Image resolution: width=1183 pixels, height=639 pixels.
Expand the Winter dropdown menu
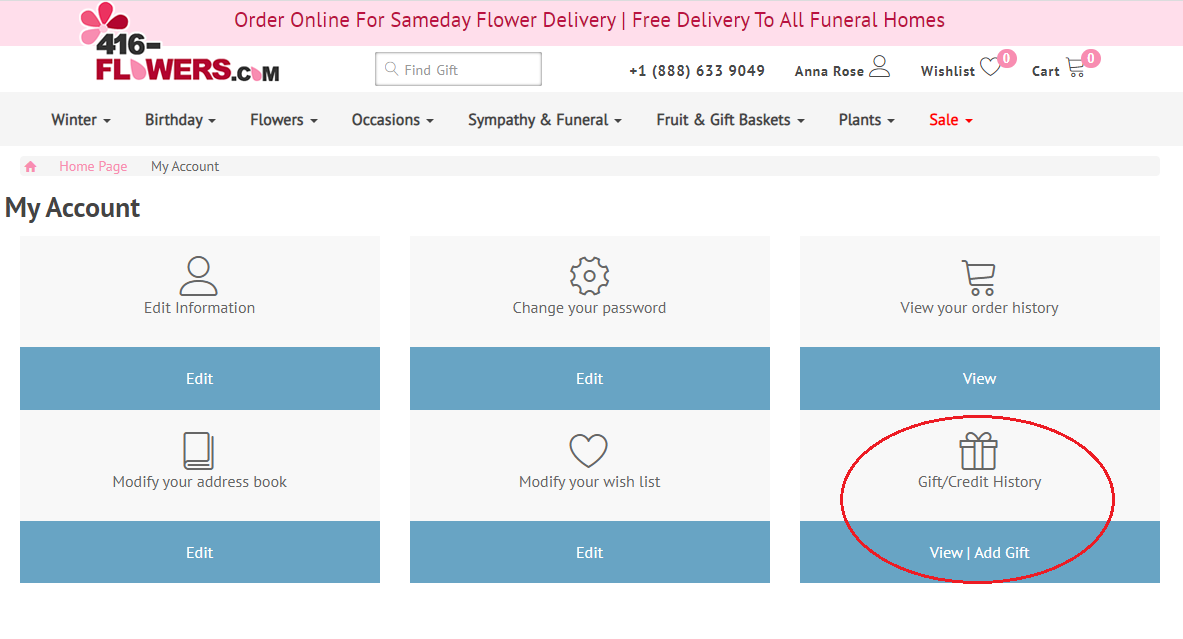[x=81, y=120]
